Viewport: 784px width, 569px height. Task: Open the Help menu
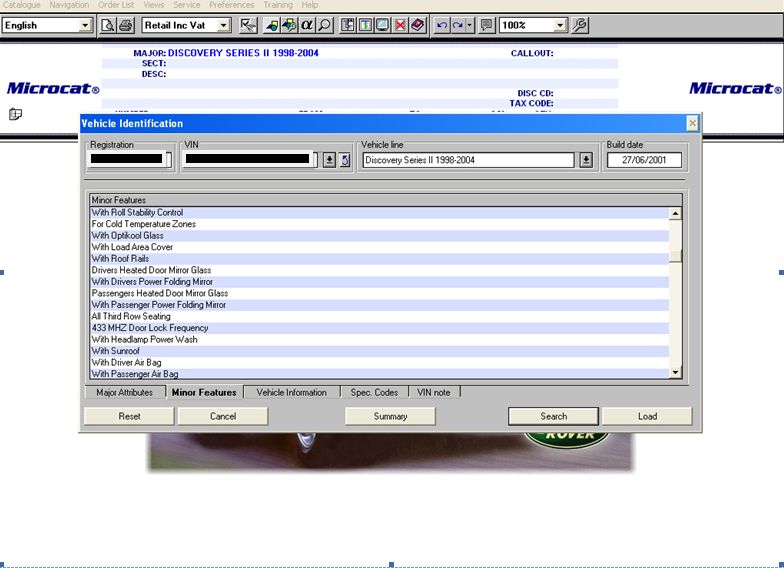tap(310, 5)
